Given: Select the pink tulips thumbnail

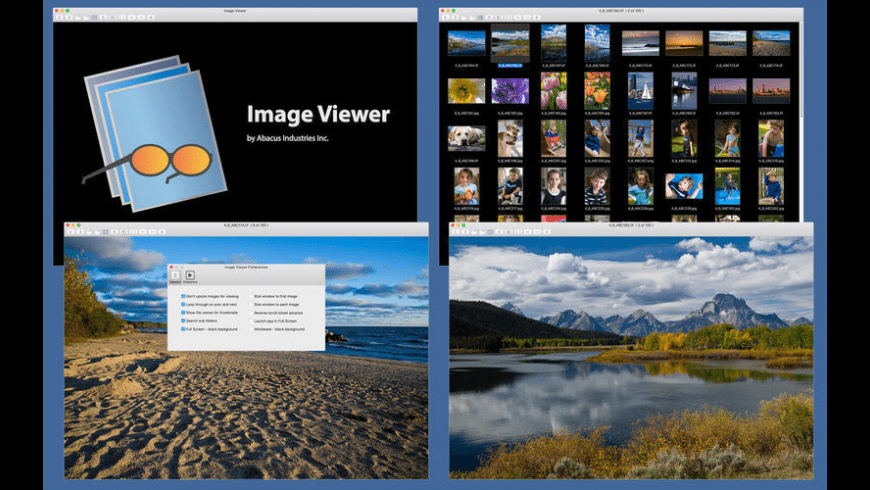Looking at the screenshot, I should (553, 90).
